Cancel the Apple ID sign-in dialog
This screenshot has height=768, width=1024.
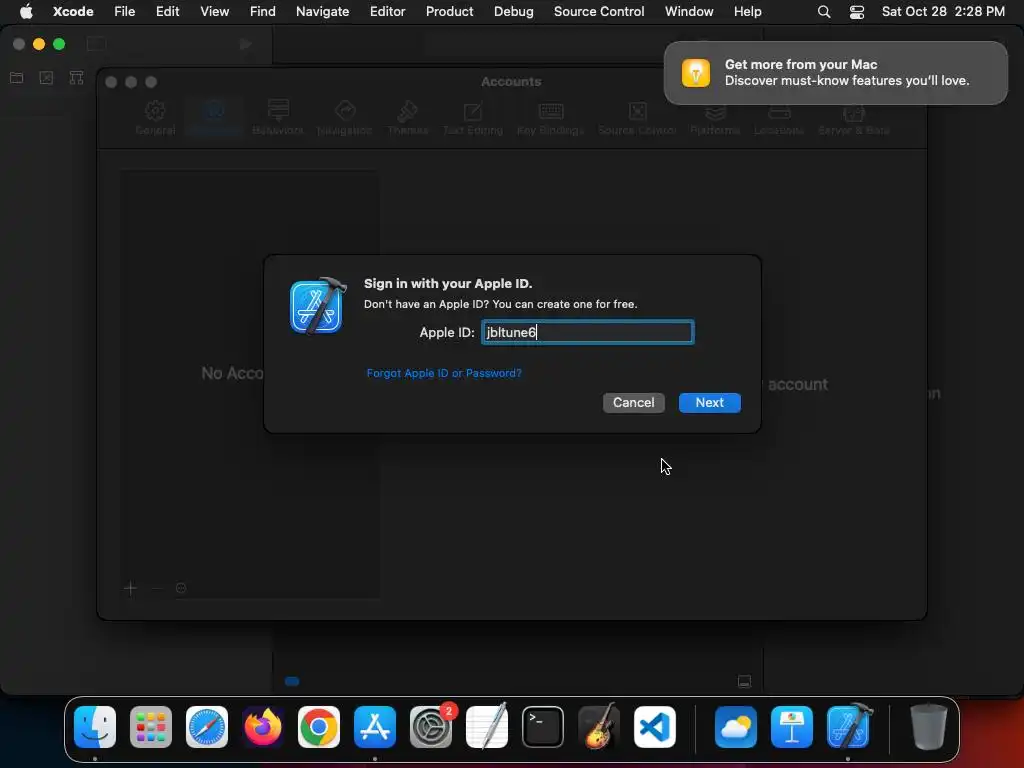coord(633,402)
